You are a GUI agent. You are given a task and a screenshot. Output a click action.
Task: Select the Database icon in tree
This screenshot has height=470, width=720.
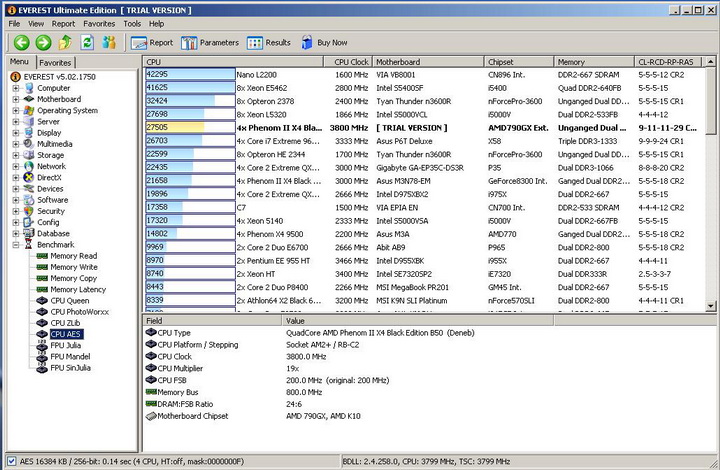(29, 234)
